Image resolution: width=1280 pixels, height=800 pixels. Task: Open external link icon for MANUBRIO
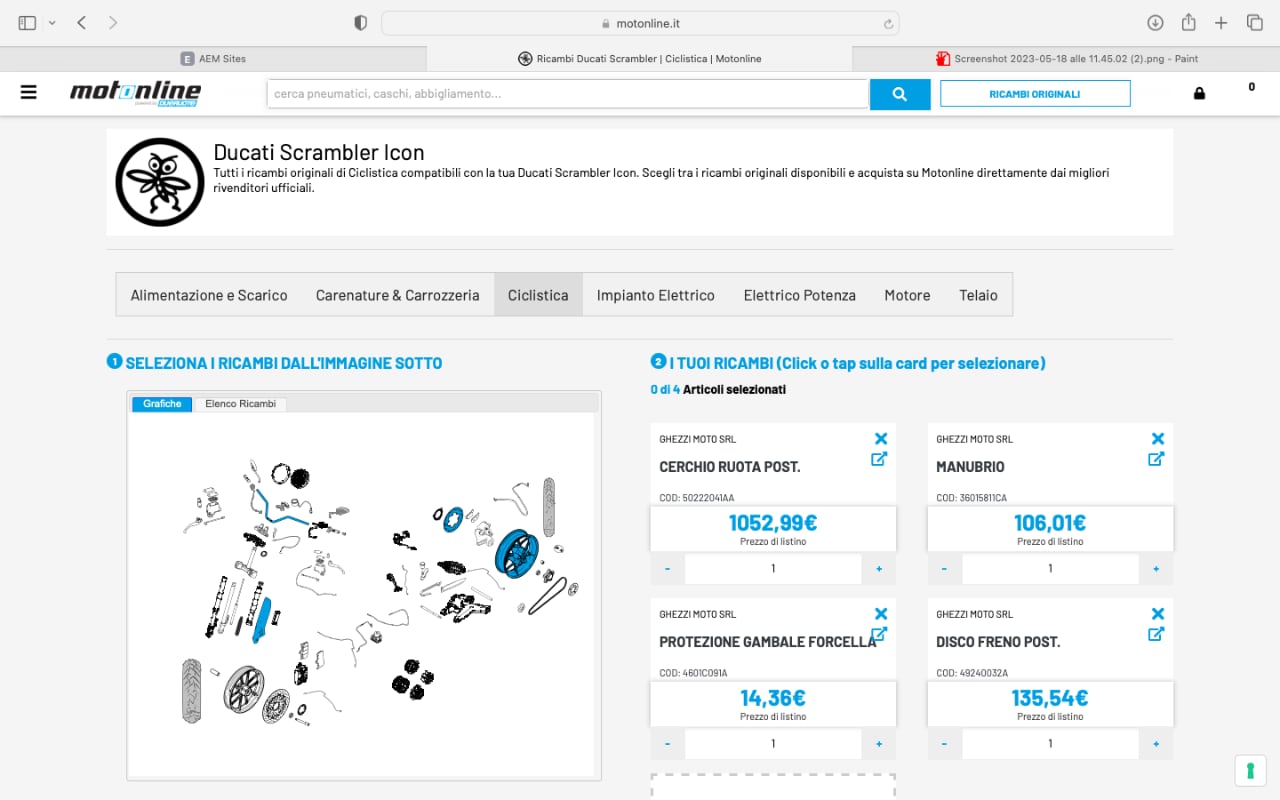coord(1156,459)
